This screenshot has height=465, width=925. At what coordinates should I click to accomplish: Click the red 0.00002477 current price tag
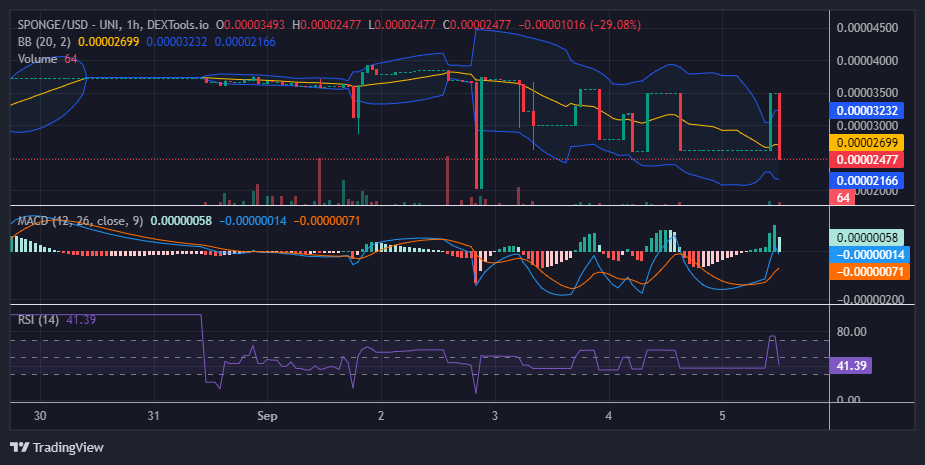867,159
